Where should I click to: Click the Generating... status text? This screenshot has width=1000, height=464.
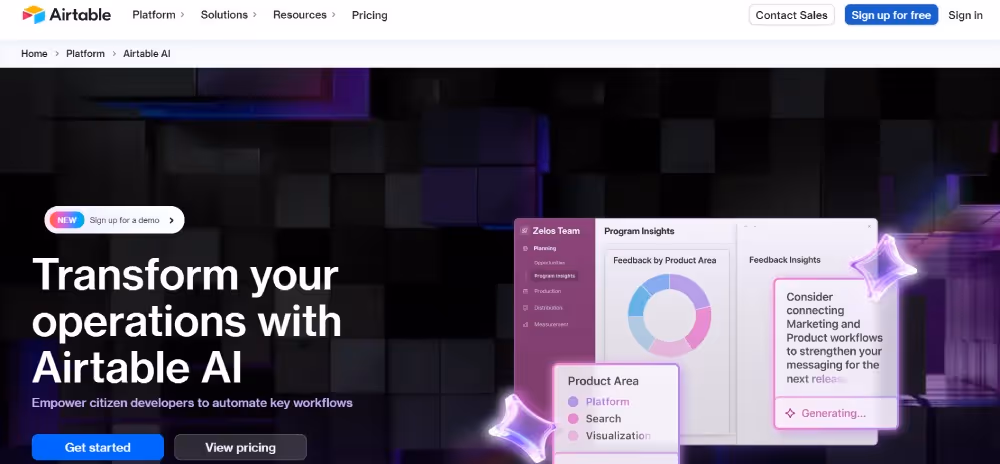tap(834, 413)
